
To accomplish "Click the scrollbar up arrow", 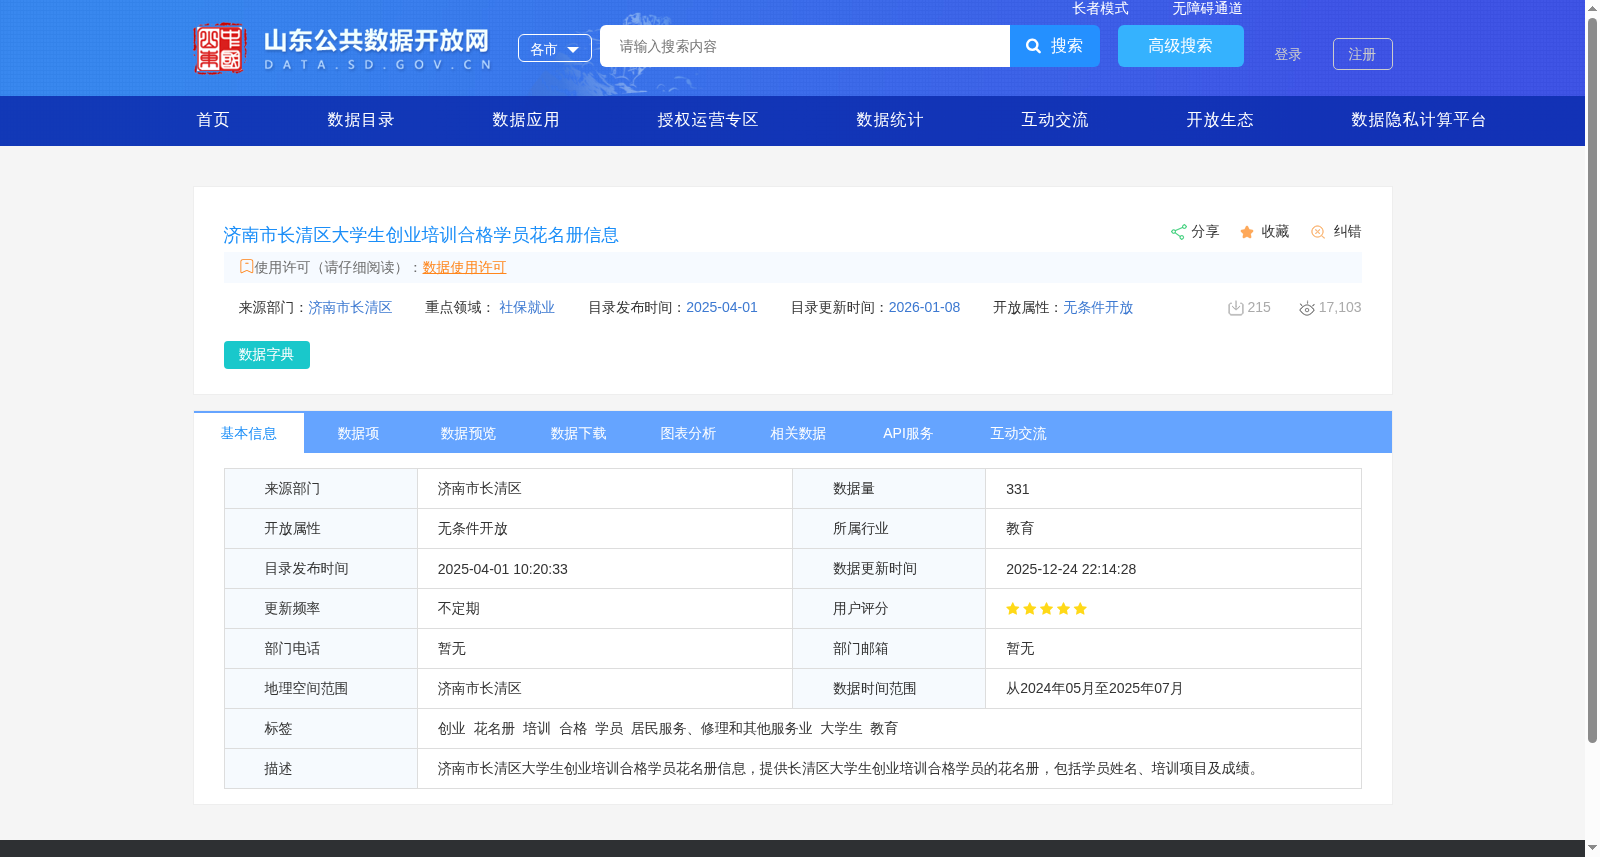I will click(1592, 8).
